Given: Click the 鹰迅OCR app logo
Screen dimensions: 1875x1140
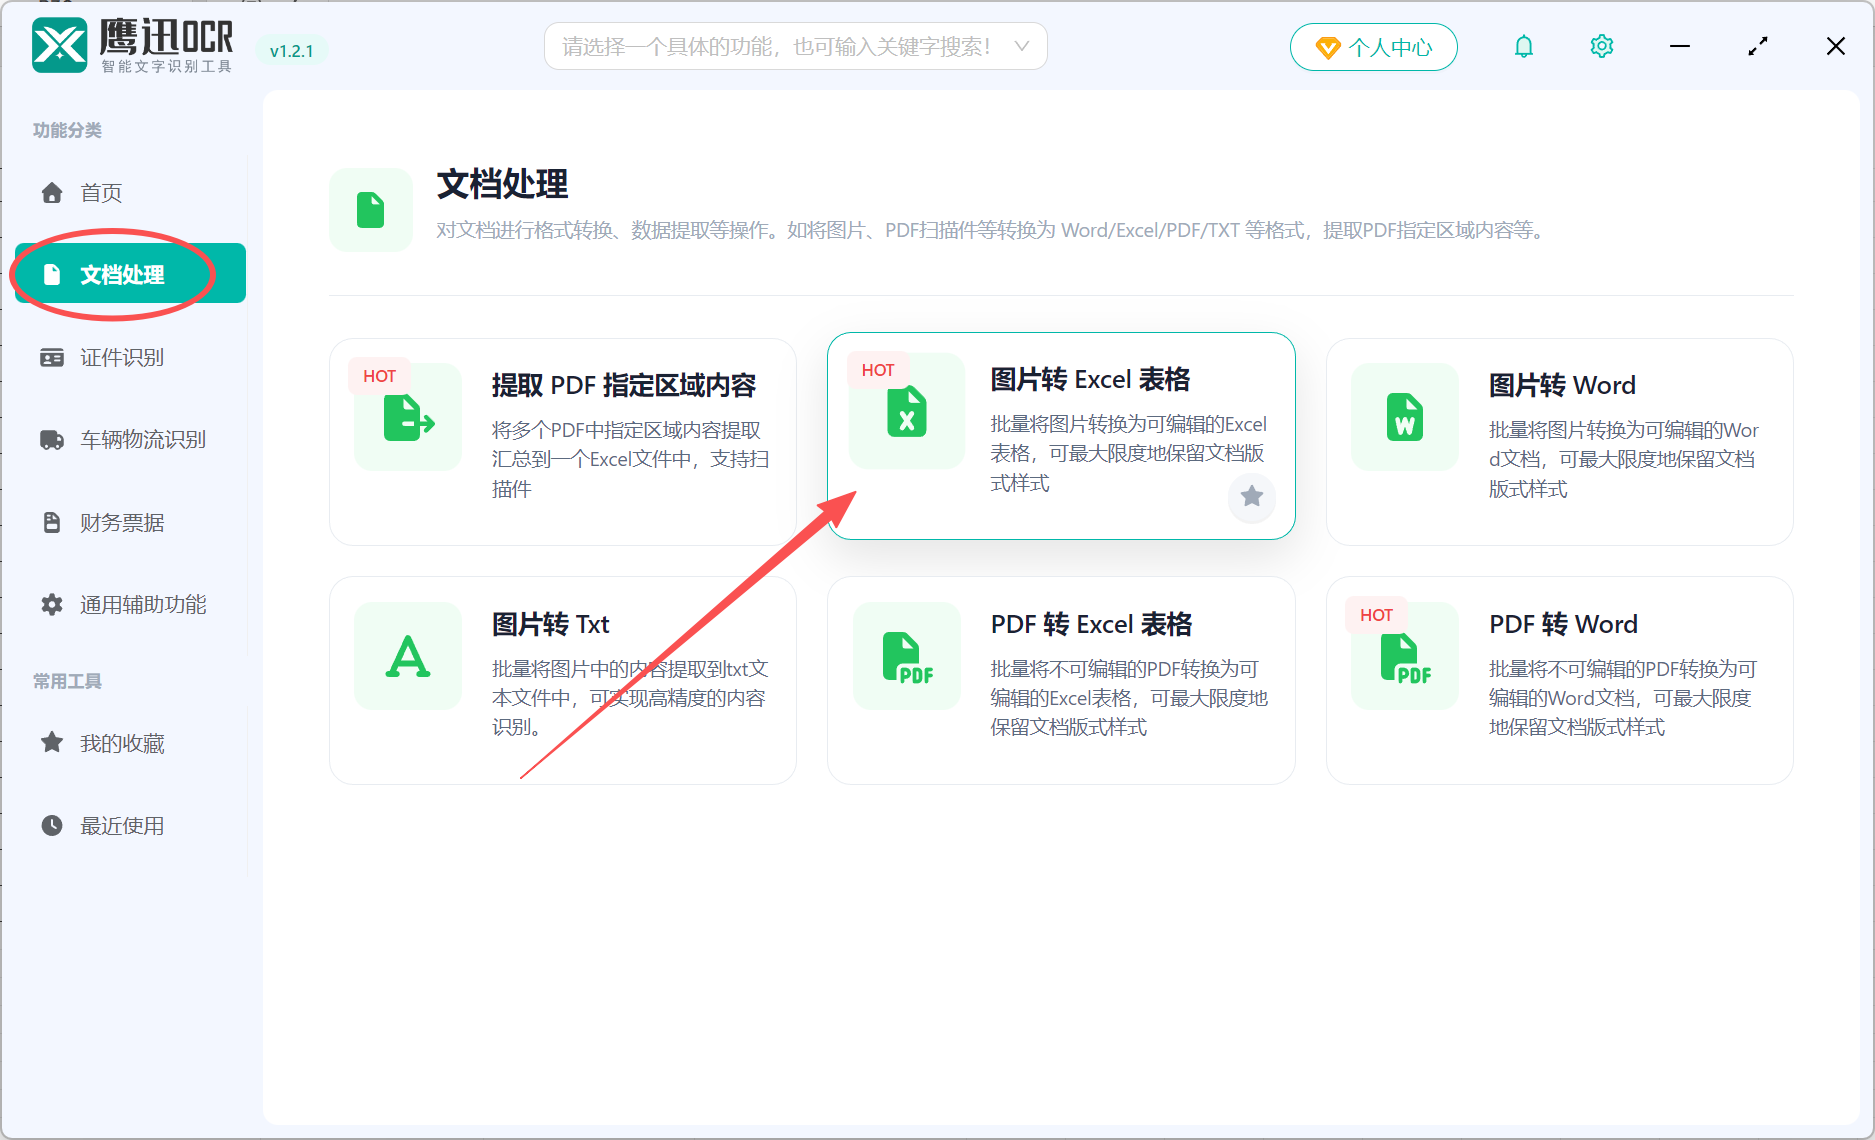Looking at the screenshot, I should tap(59, 46).
